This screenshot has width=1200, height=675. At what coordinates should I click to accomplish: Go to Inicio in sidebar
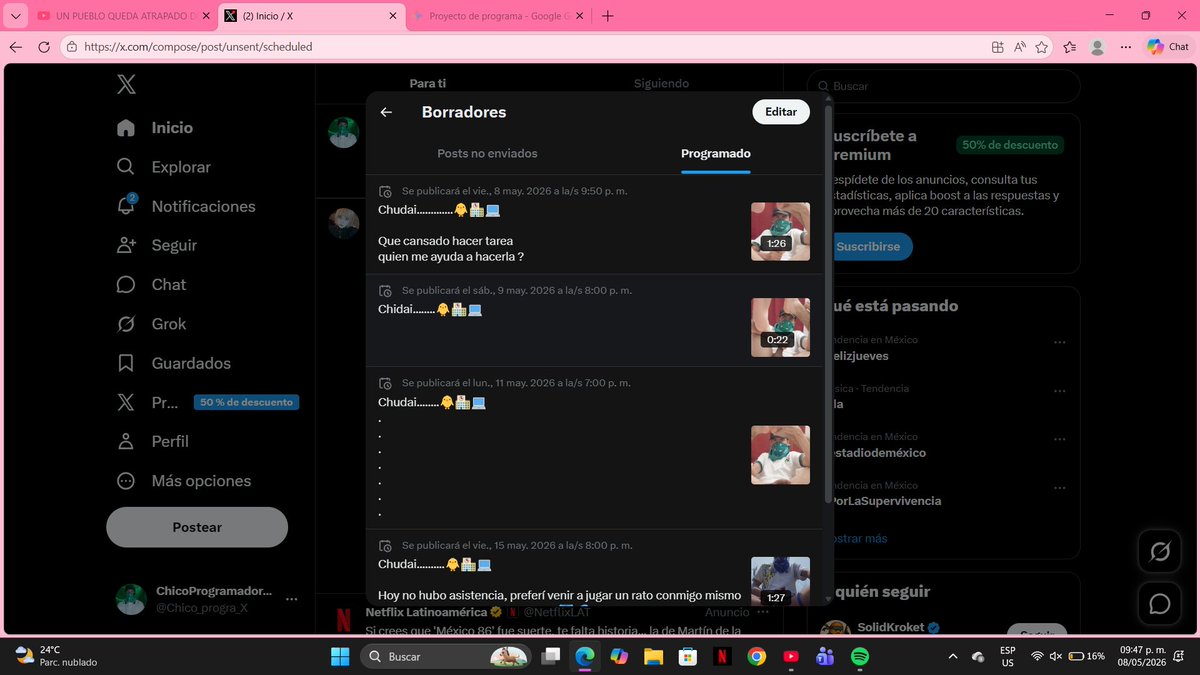[155, 128]
